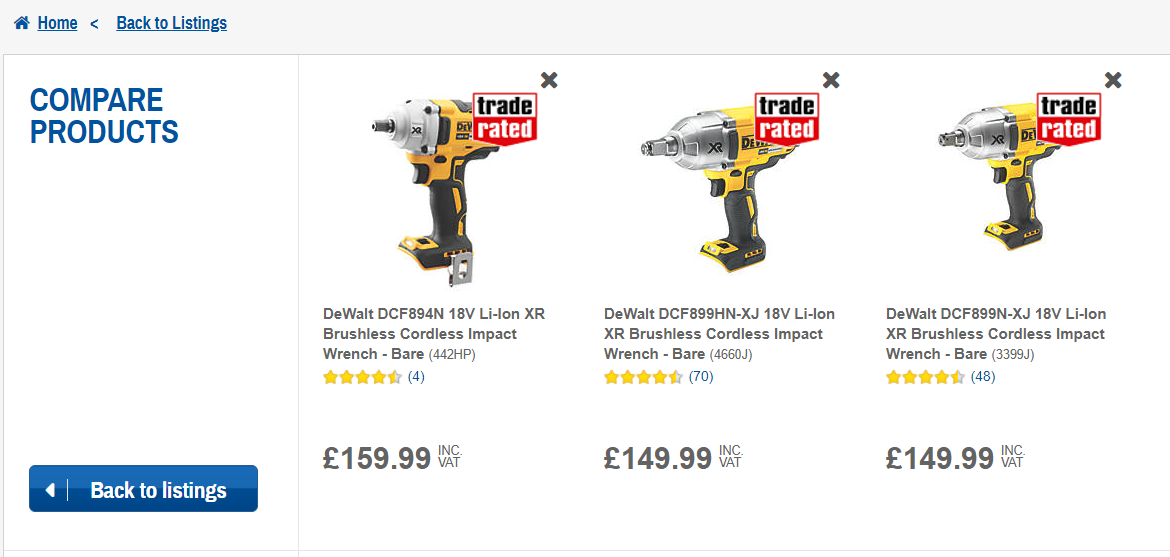
Task: Click trade rated badge on DCF899N-XJ
Action: [x=1069, y=117]
